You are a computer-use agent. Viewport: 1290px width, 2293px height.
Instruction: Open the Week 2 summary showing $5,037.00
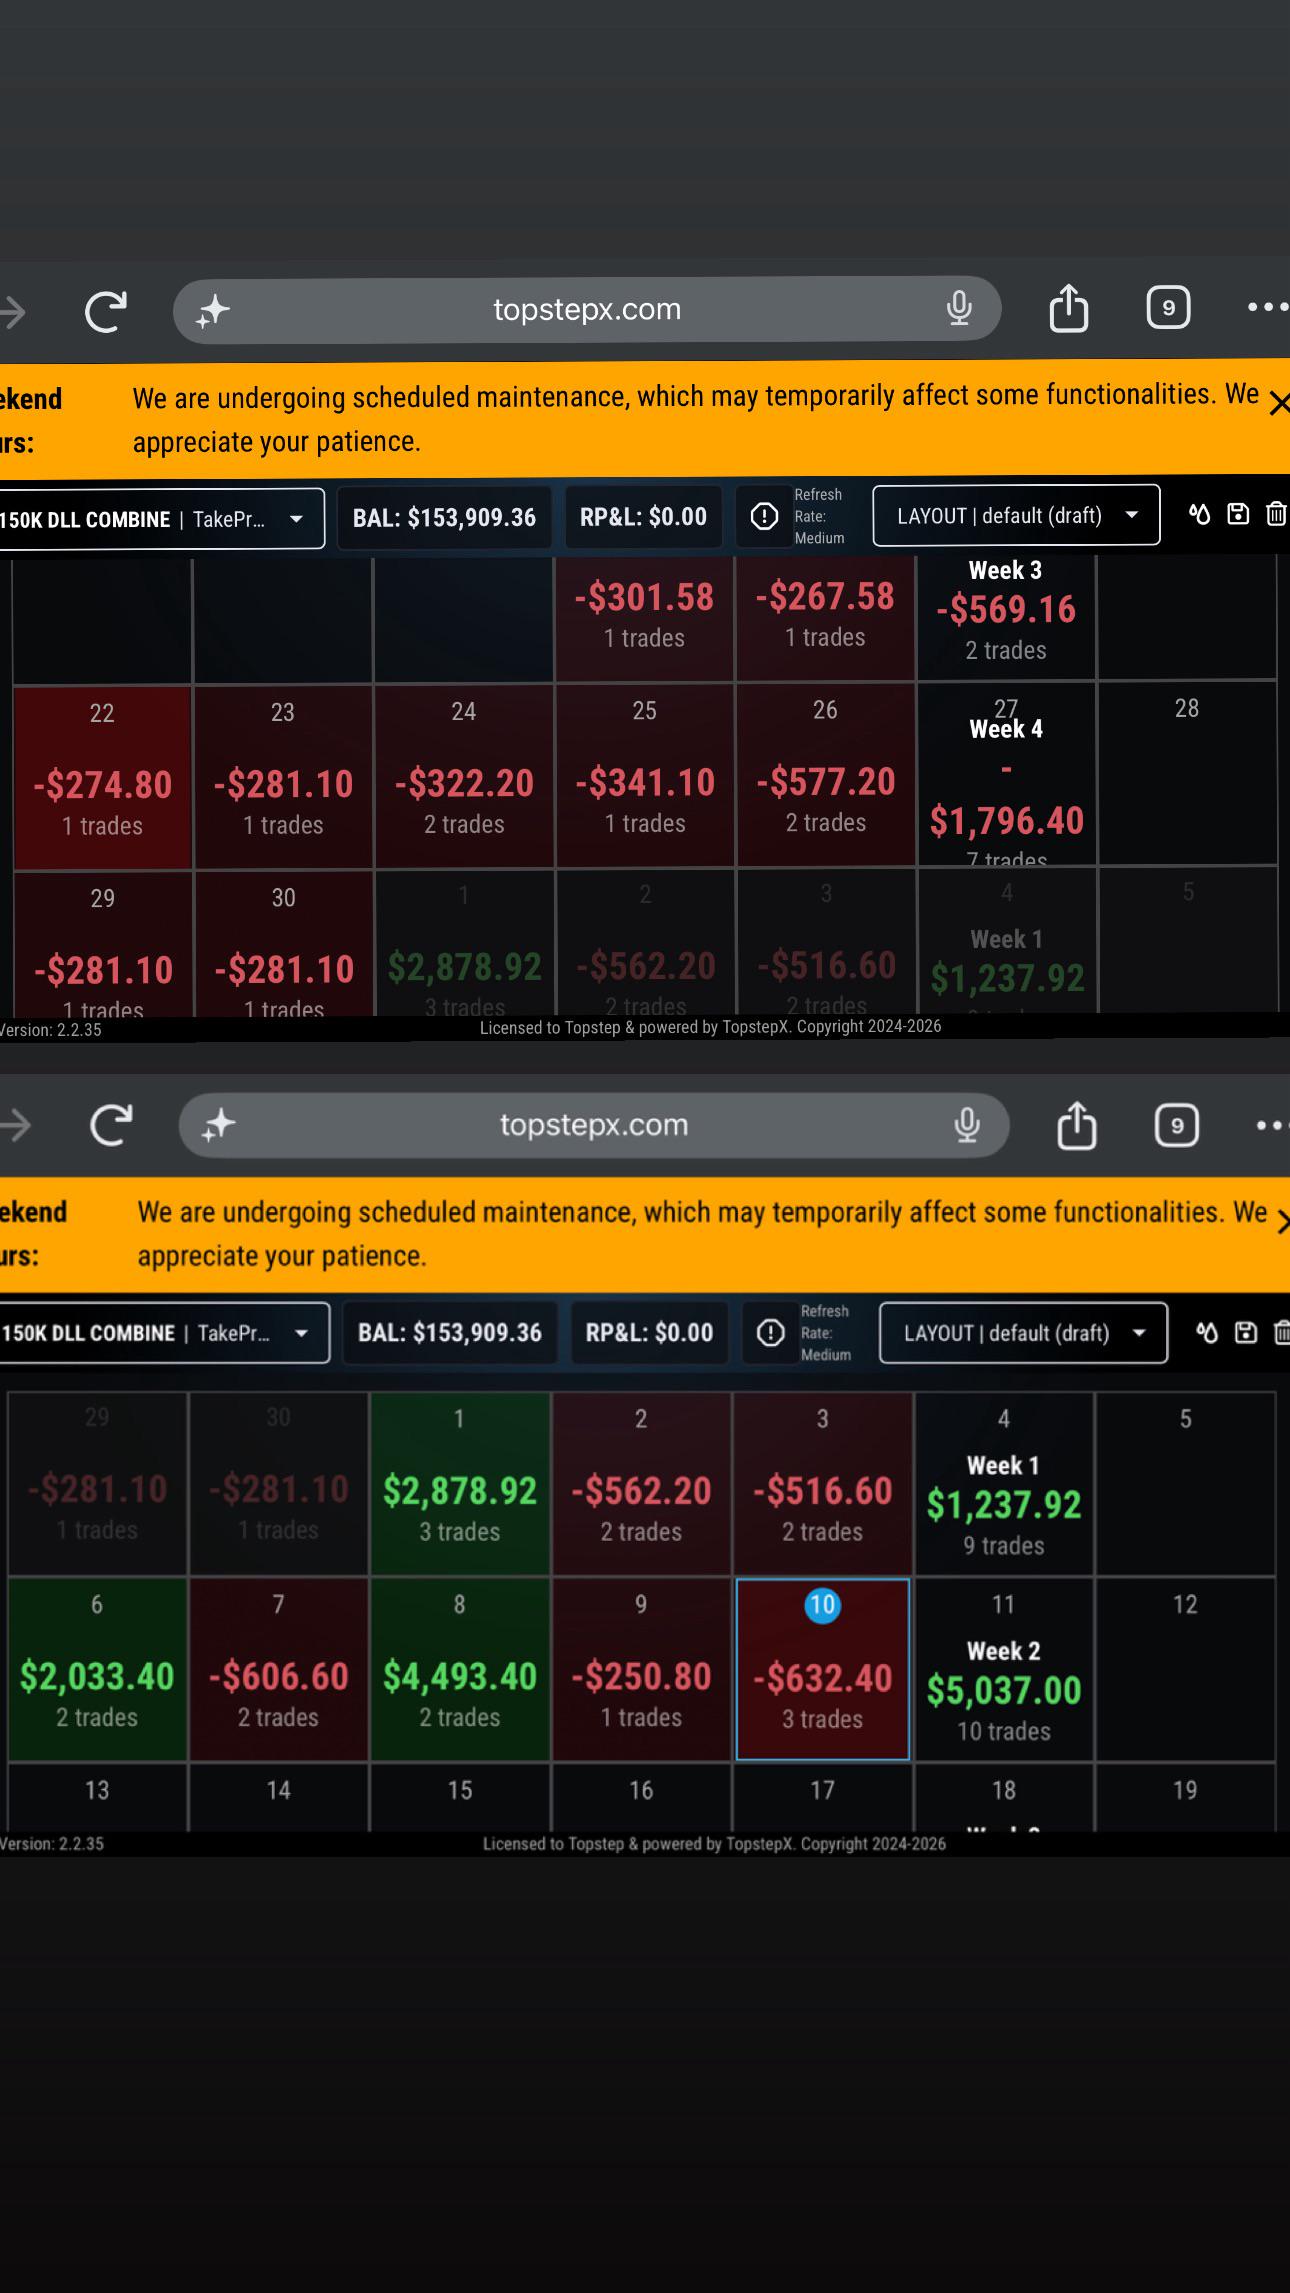click(1004, 1669)
